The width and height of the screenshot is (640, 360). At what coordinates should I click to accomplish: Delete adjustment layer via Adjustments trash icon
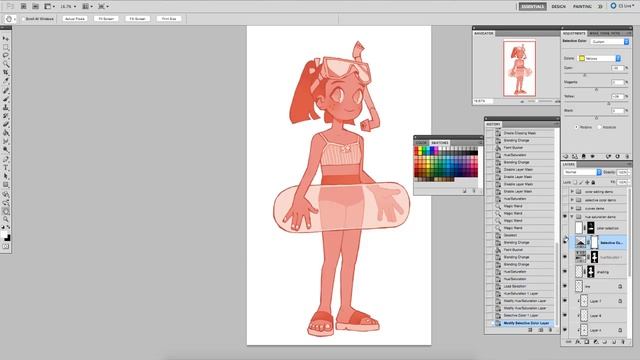(627, 156)
